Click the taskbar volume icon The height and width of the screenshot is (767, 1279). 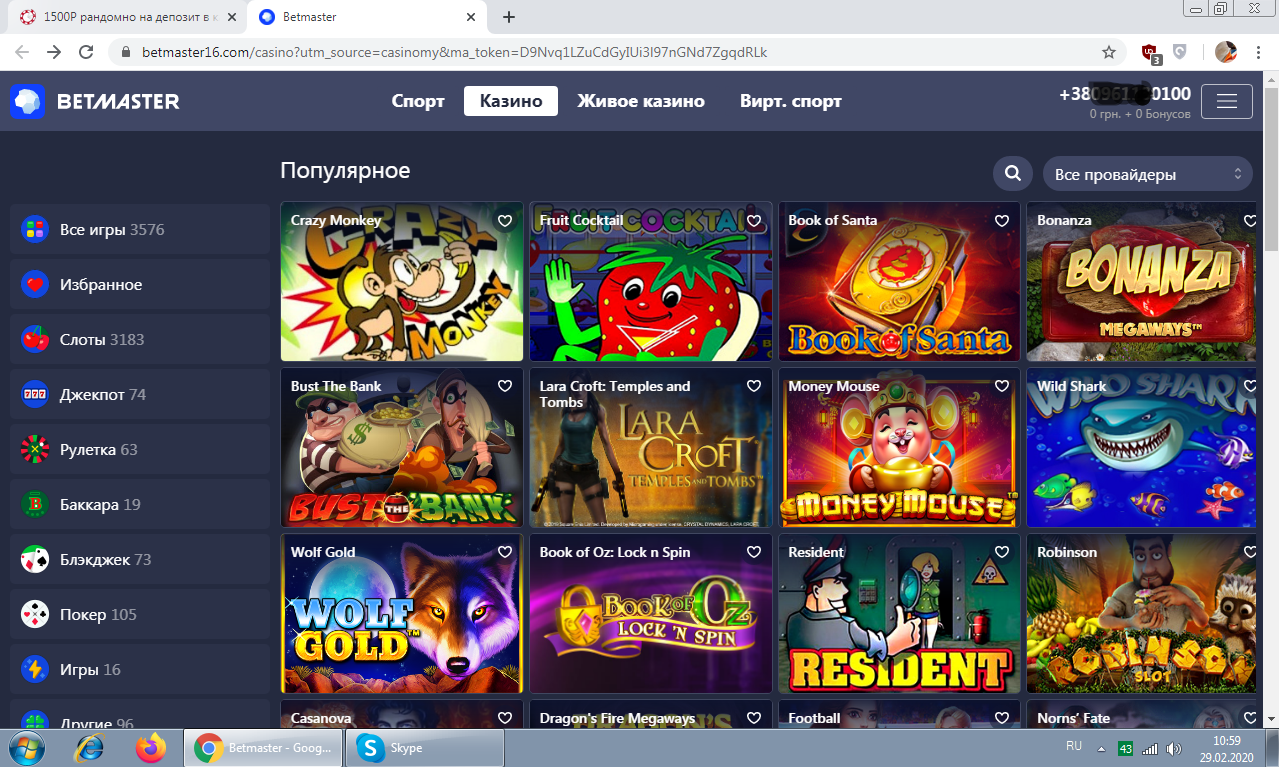click(1173, 749)
